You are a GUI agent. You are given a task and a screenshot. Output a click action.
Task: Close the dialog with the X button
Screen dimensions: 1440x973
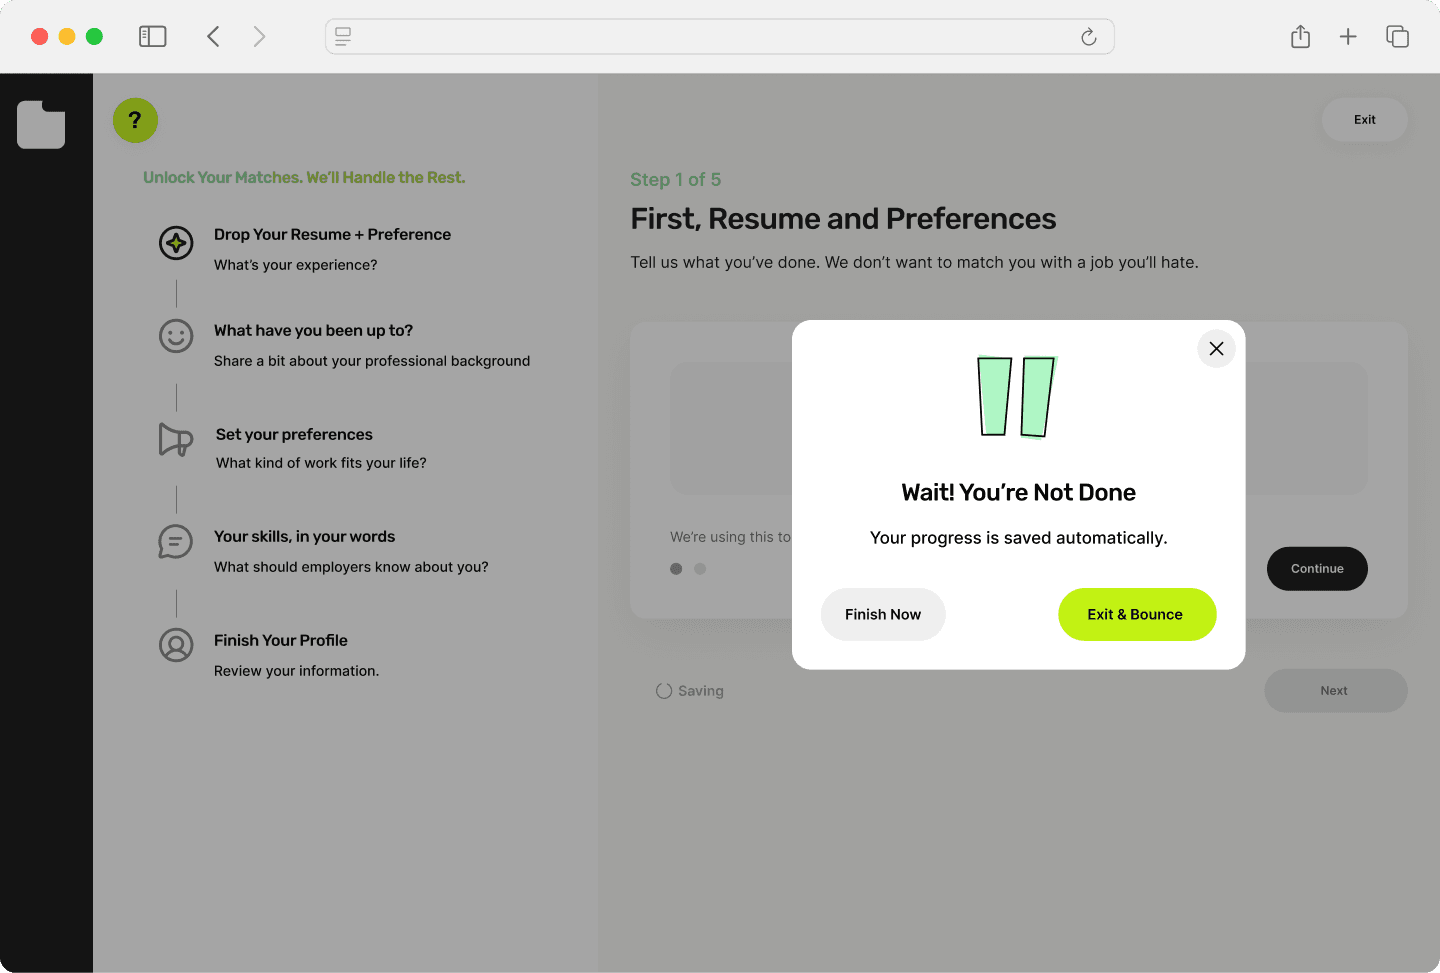1216,349
